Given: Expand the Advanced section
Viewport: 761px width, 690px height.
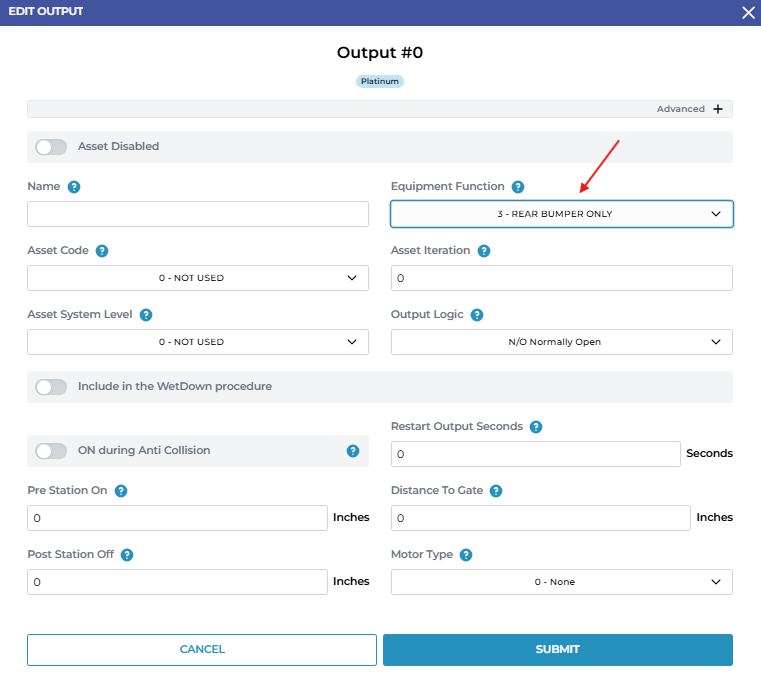Looking at the screenshot, I should tap(717, 109).
